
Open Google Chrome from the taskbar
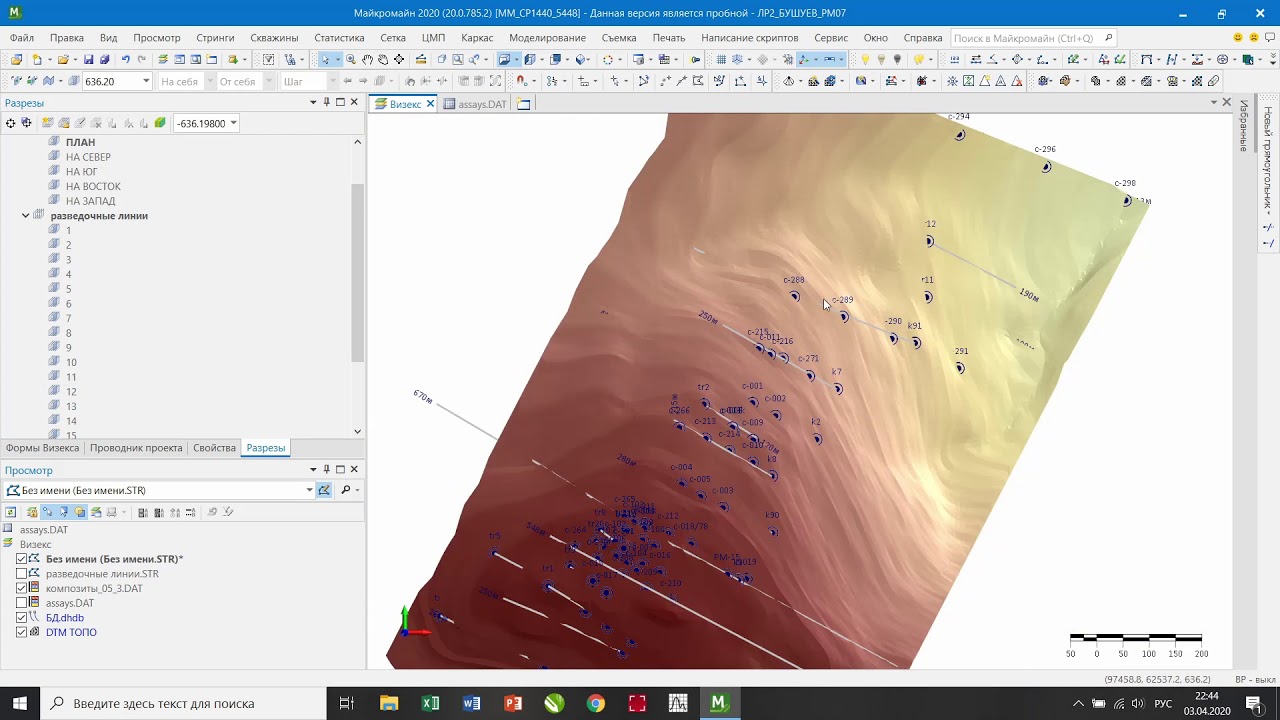tap(595, 703)
